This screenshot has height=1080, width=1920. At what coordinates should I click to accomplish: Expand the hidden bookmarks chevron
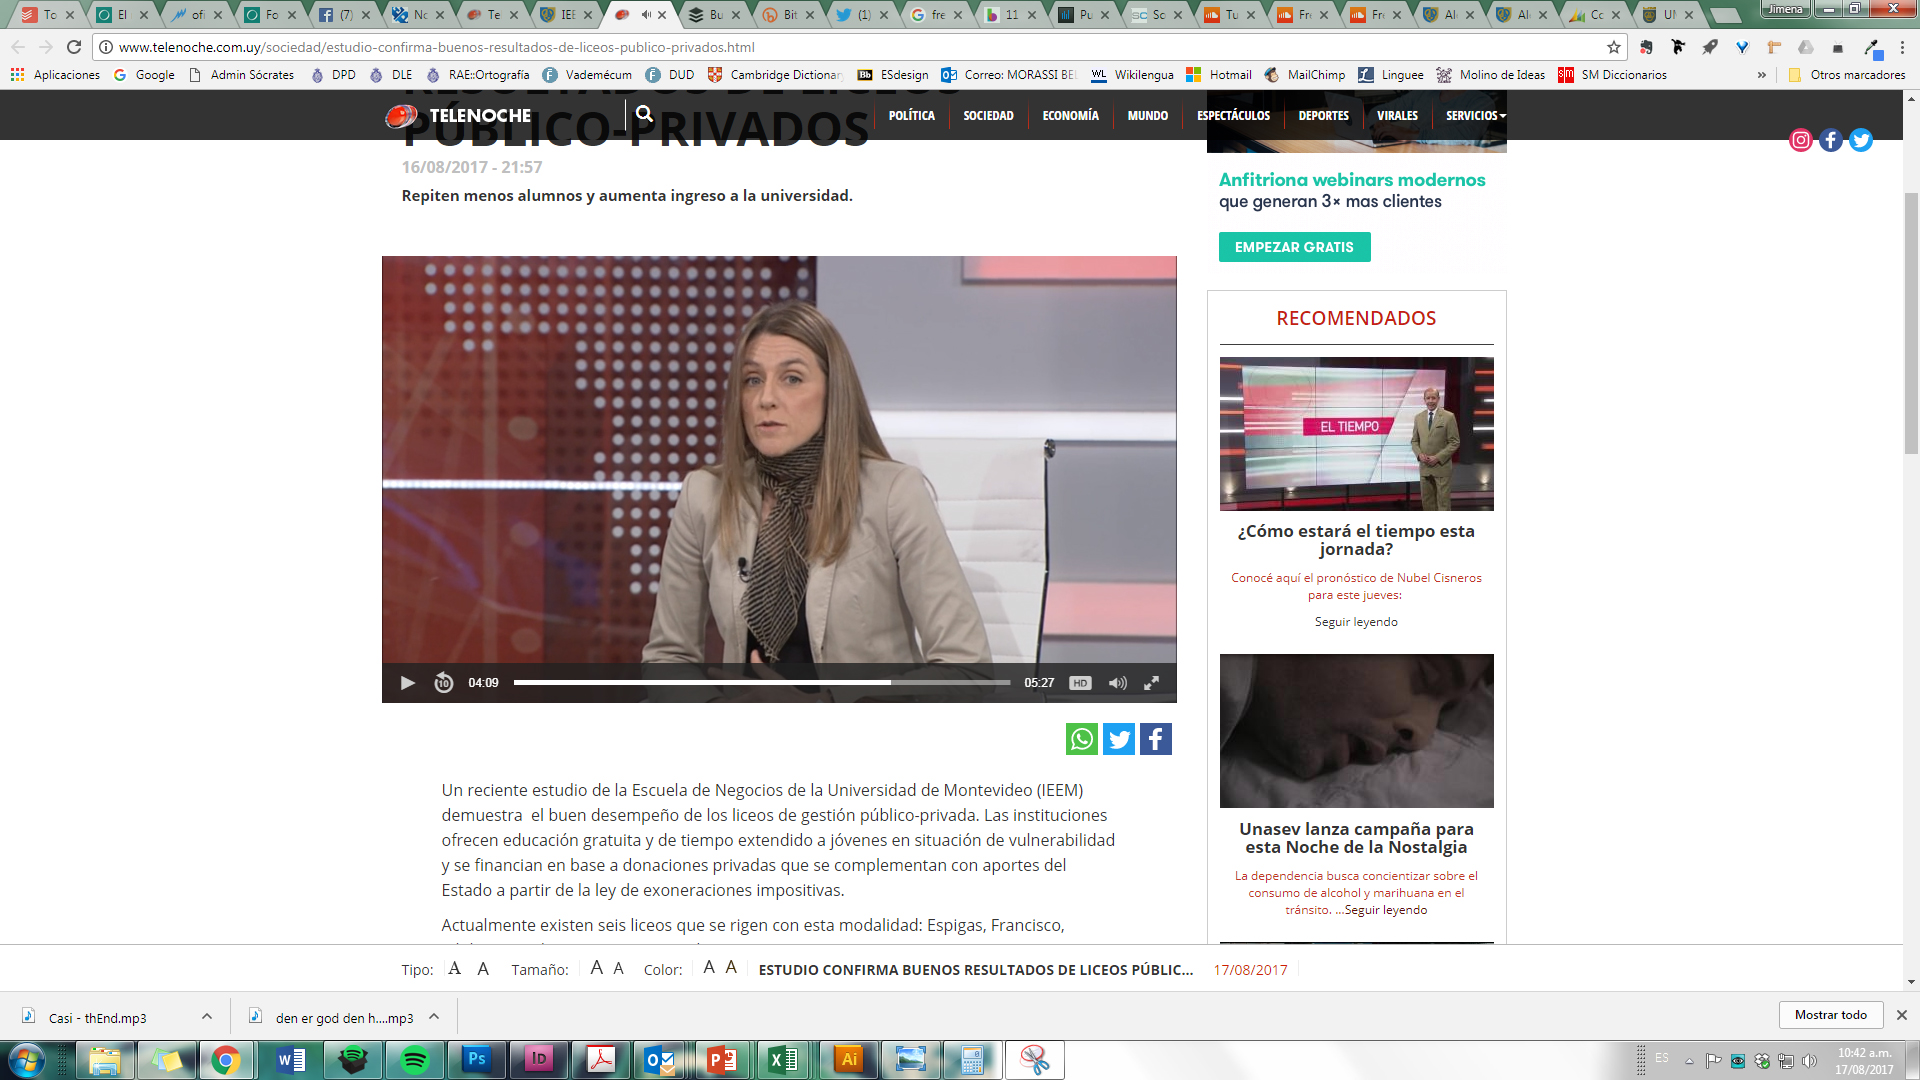pyautogui.click(x=1762, y=75)
